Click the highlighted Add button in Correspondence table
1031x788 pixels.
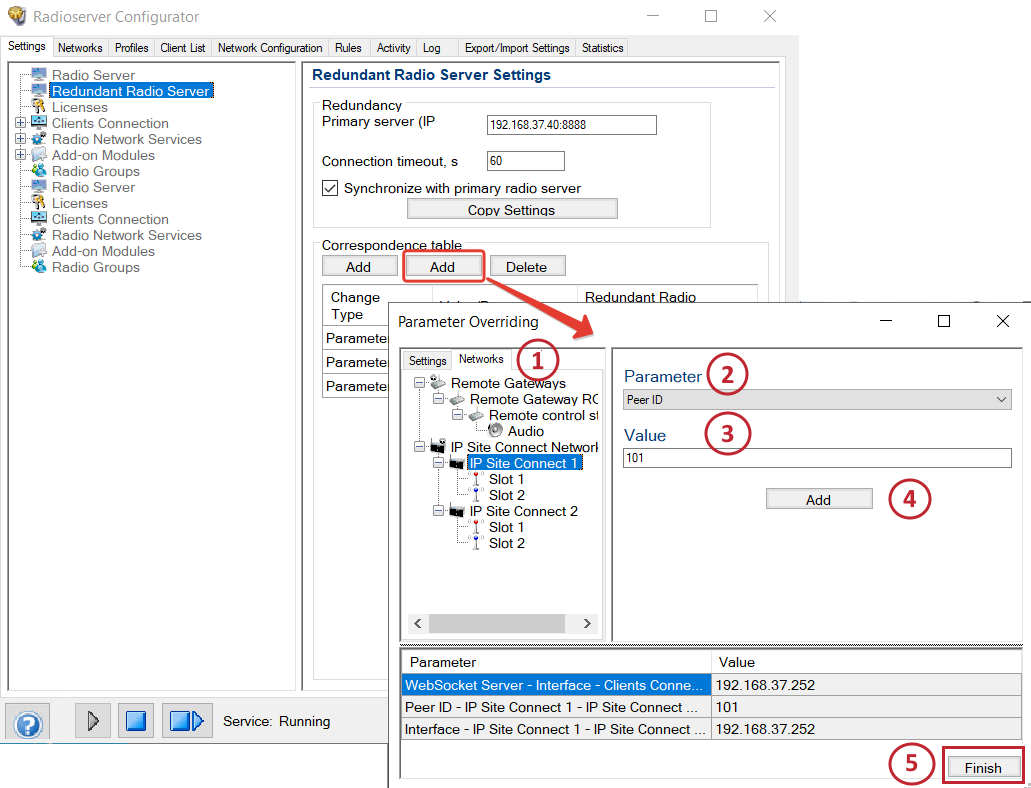tap(443, 266)
